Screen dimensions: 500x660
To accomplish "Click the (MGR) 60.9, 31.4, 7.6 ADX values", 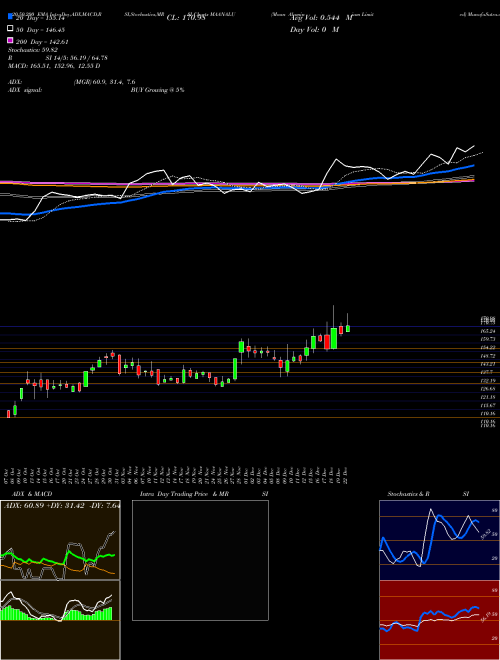I will (x=104, y=82).
